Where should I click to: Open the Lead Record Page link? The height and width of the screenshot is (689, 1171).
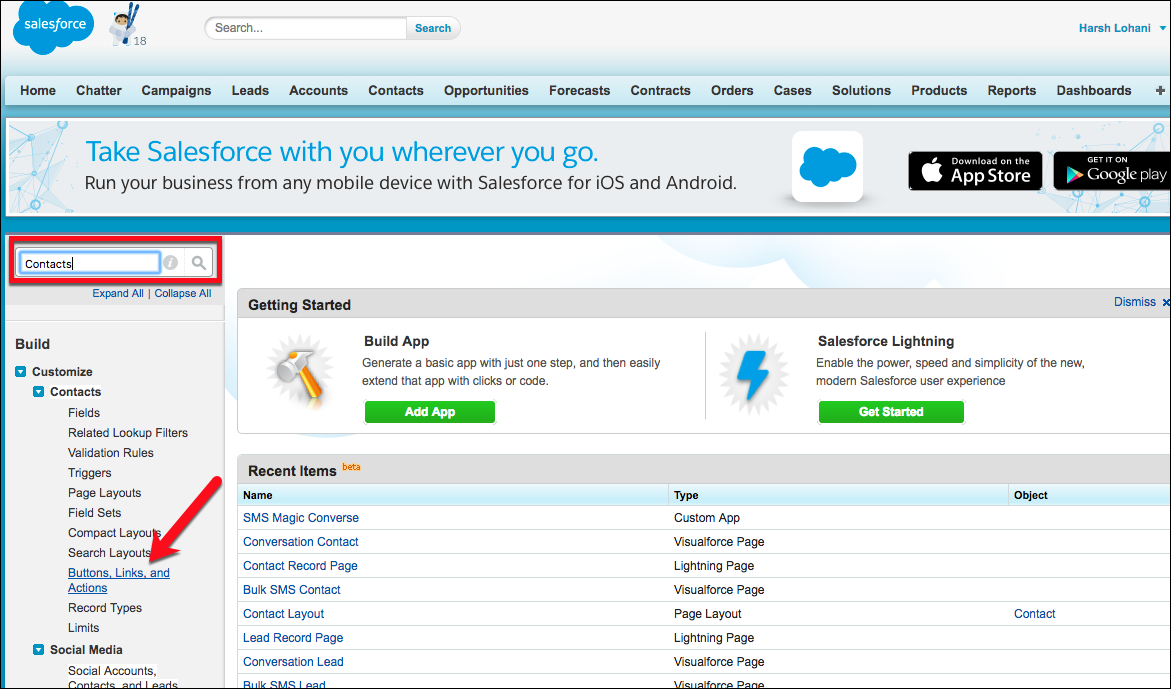[293, 637]
